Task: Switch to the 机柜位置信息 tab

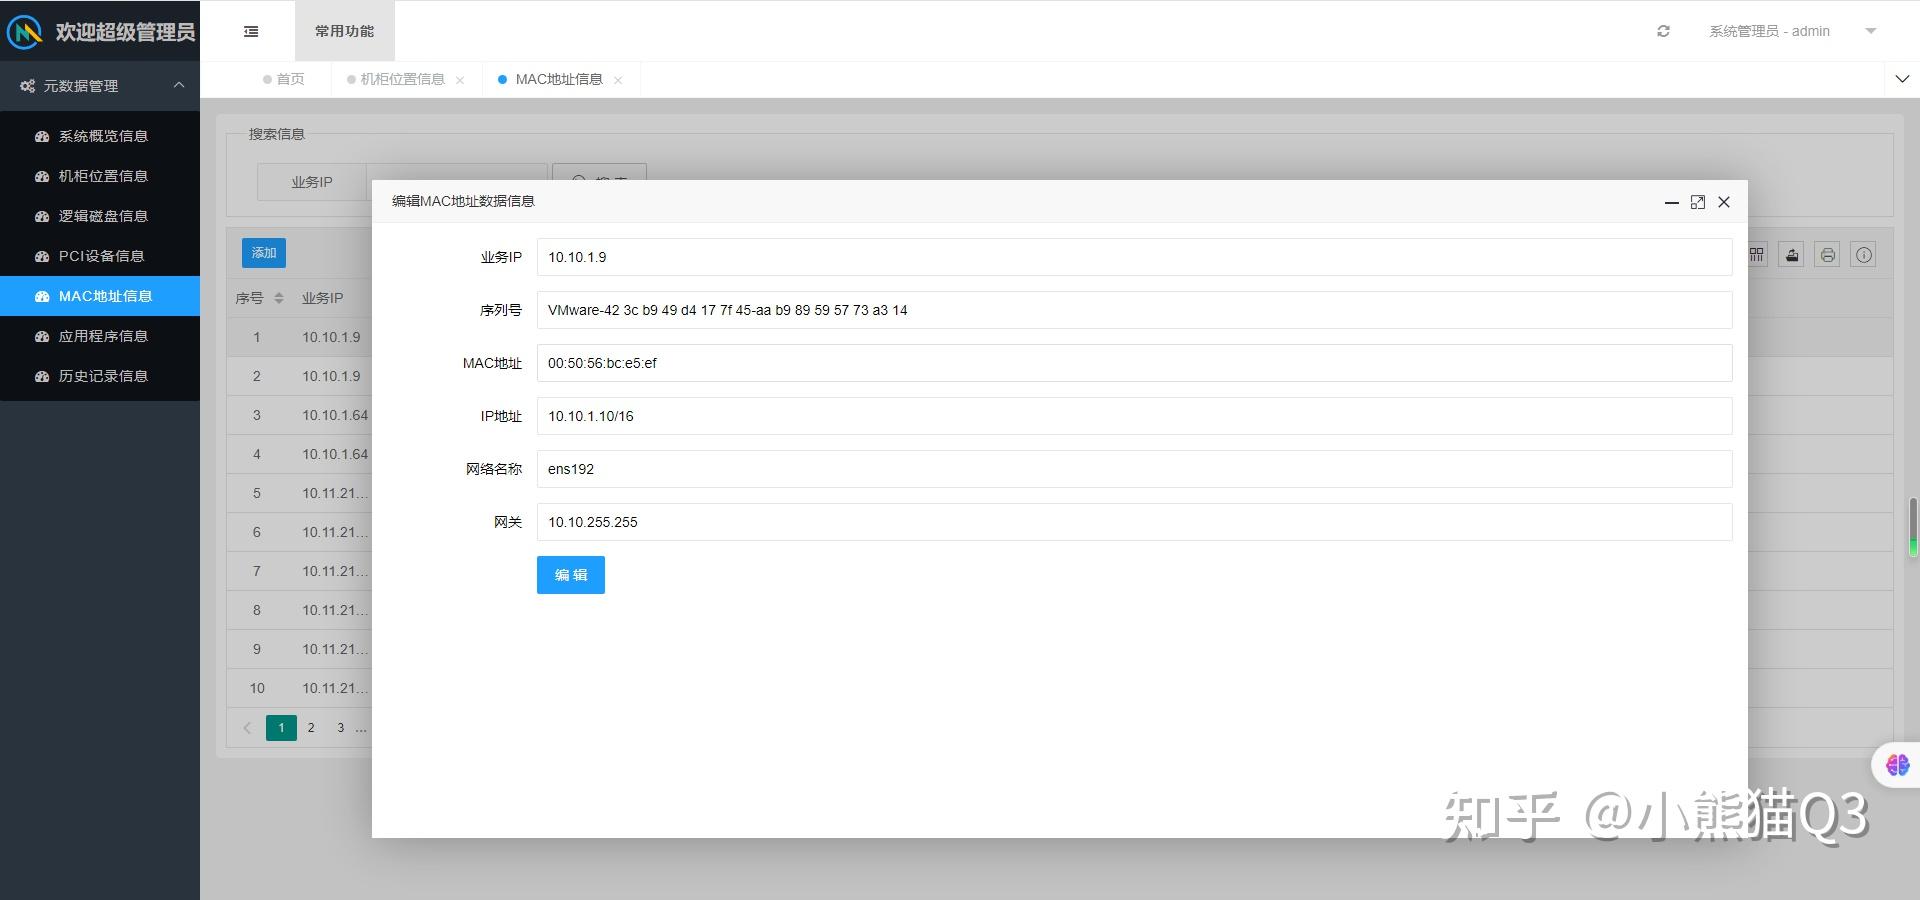Action: [x=402, y=79]
